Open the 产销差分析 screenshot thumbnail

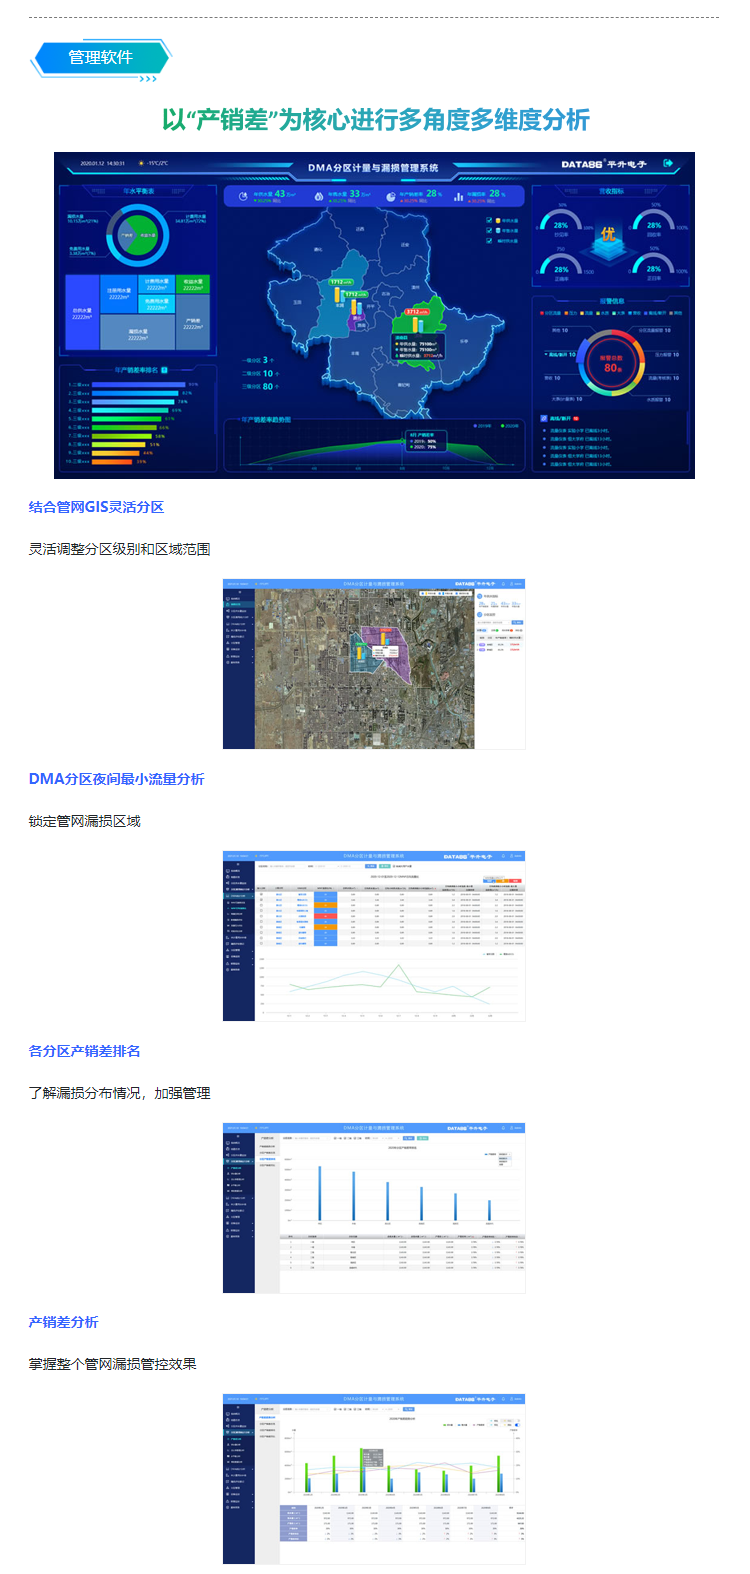click(374, 1478)
